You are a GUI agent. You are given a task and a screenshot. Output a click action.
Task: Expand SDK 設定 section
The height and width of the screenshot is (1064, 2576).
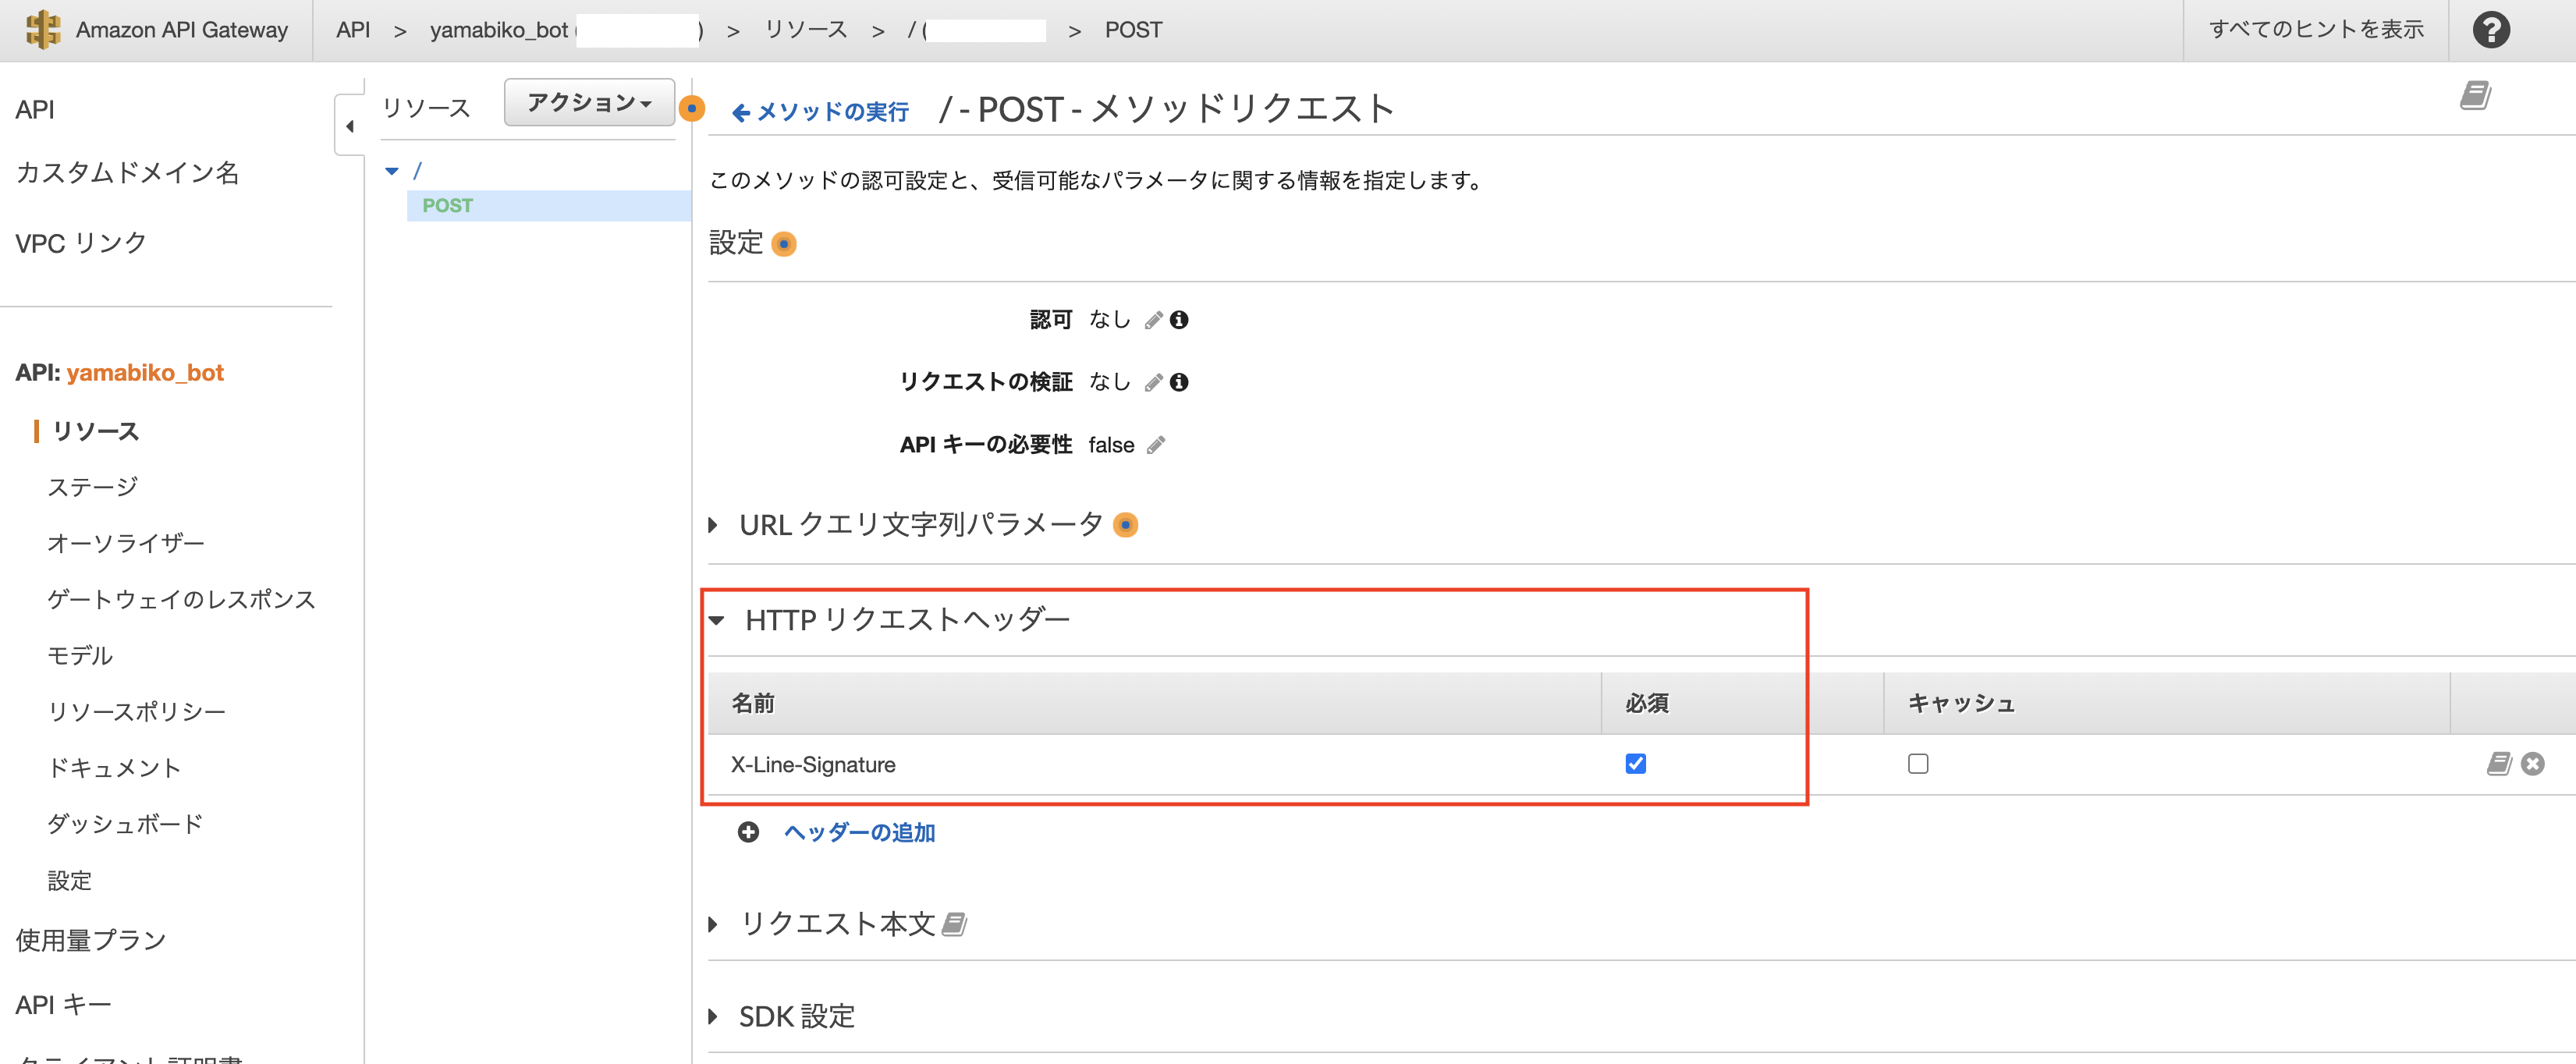713,1017
